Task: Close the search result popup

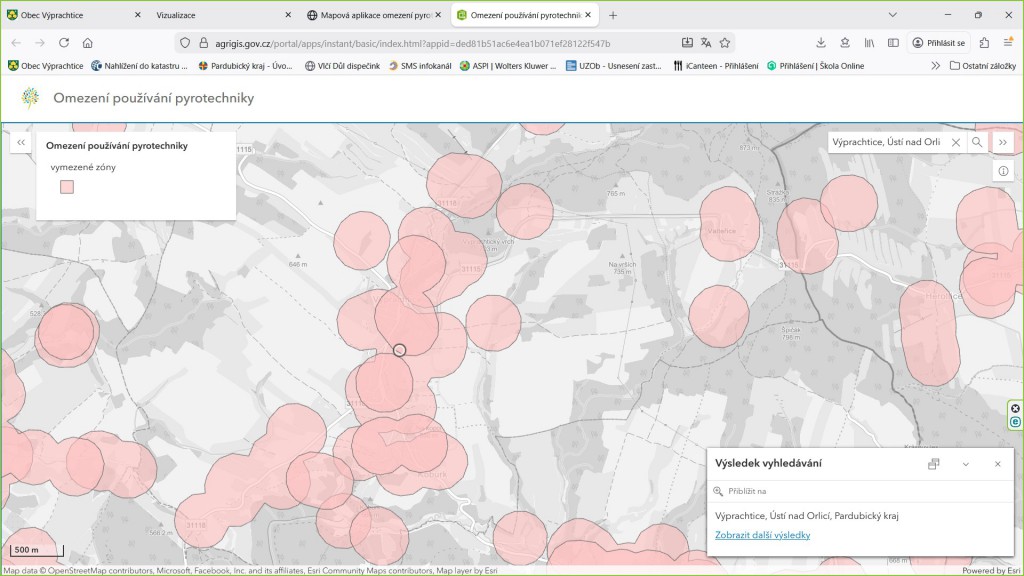Action: tap(997, 464)
